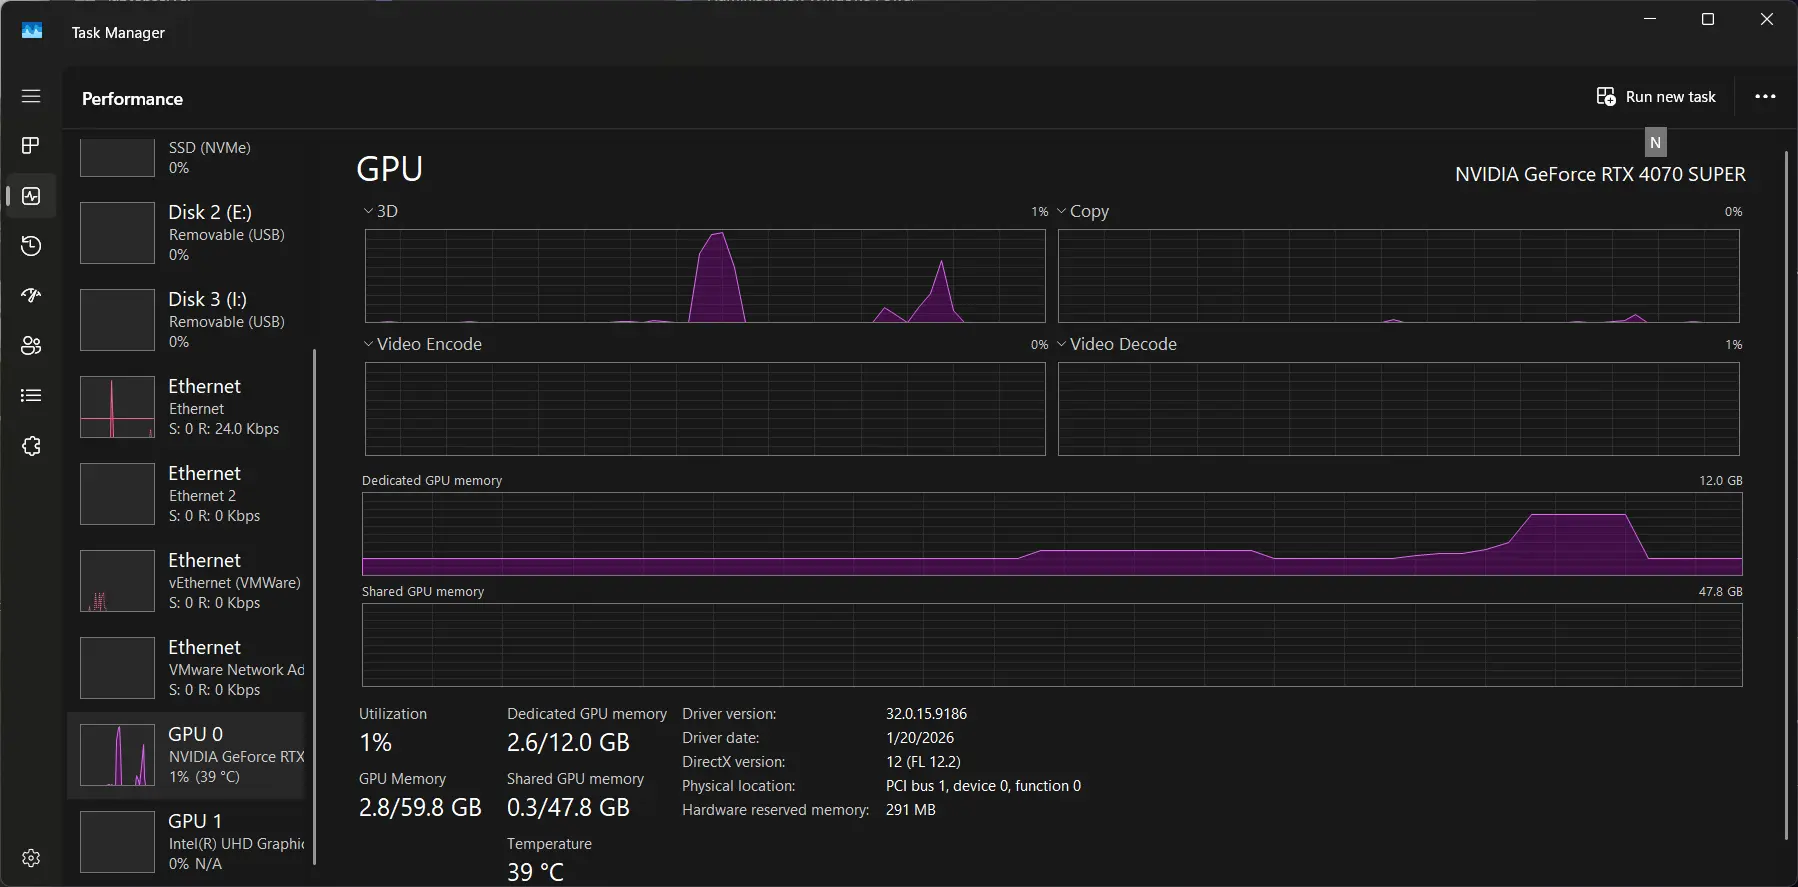Open the Copy graph engine dropdown
Screen dimensions: 1798x887
pyautogui.click(x=1083, y=211)
